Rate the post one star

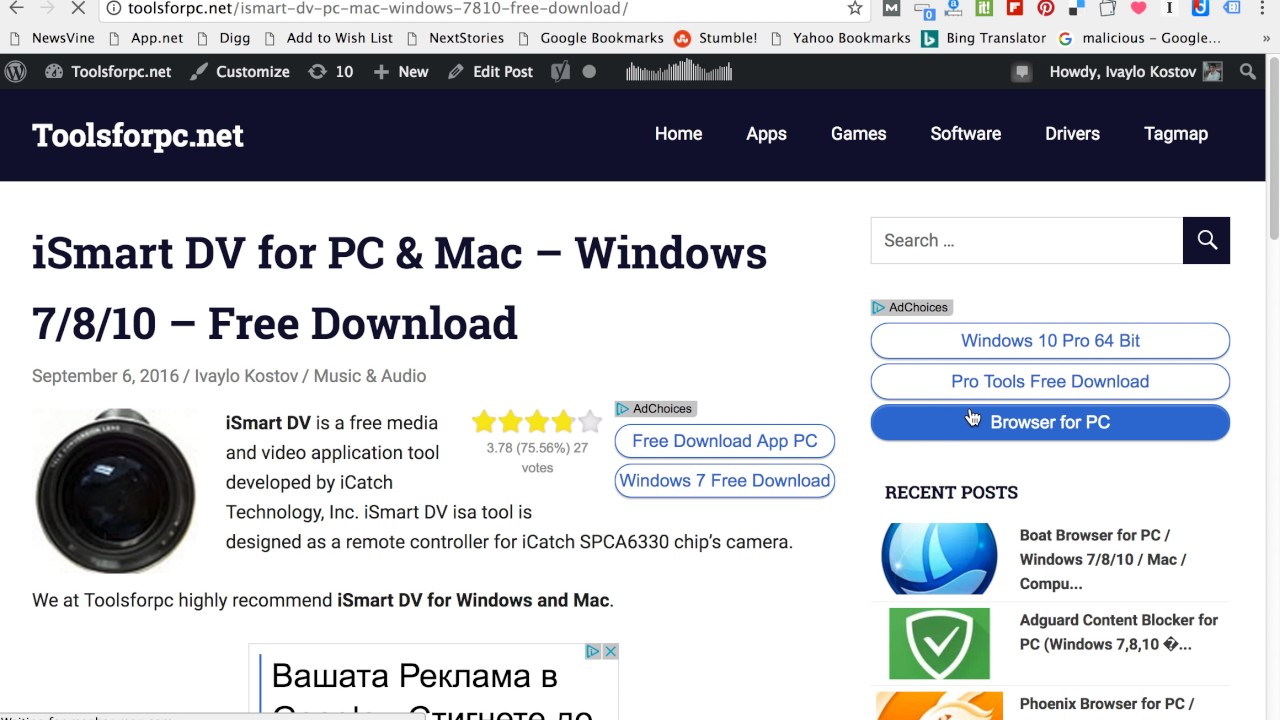484,421
